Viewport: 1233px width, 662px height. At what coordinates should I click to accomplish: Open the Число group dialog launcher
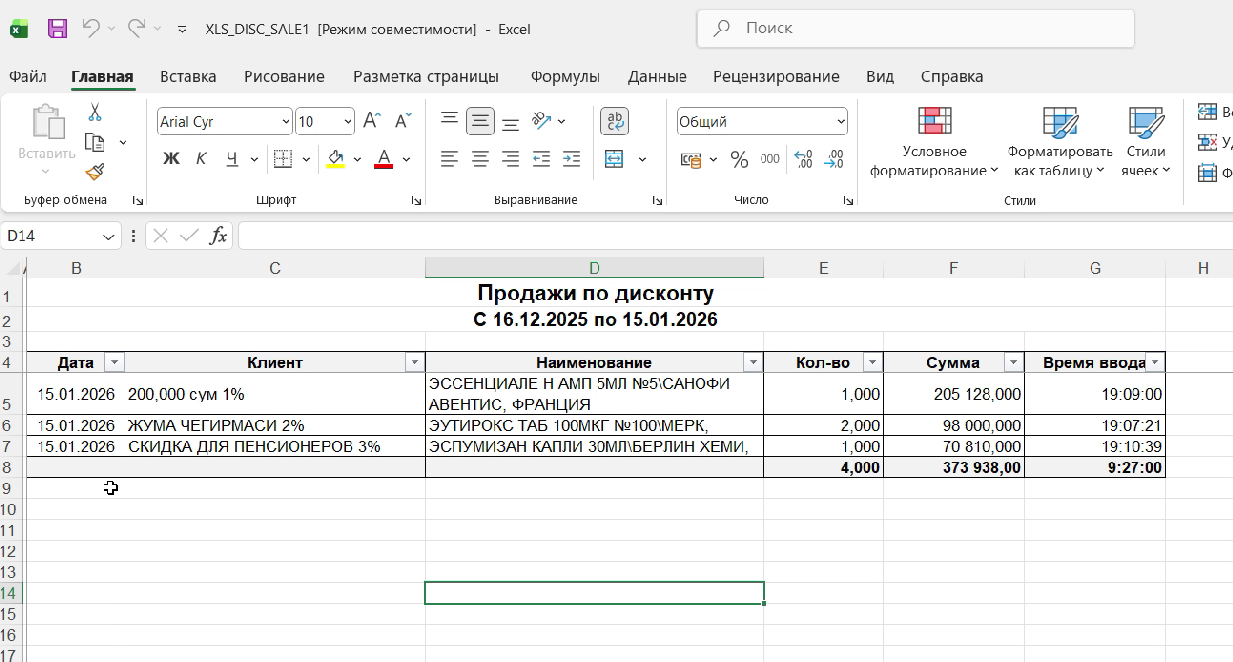(x=848, y=201)
